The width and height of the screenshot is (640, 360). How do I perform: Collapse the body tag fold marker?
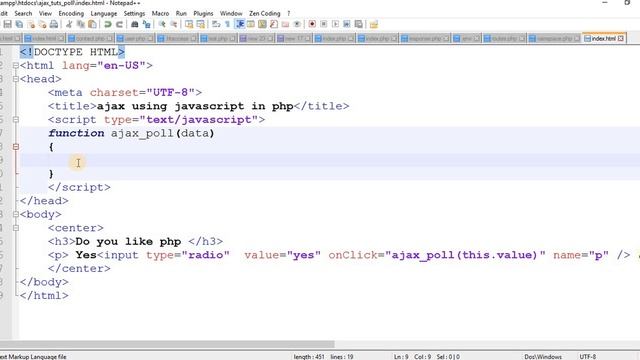(16, 214)
